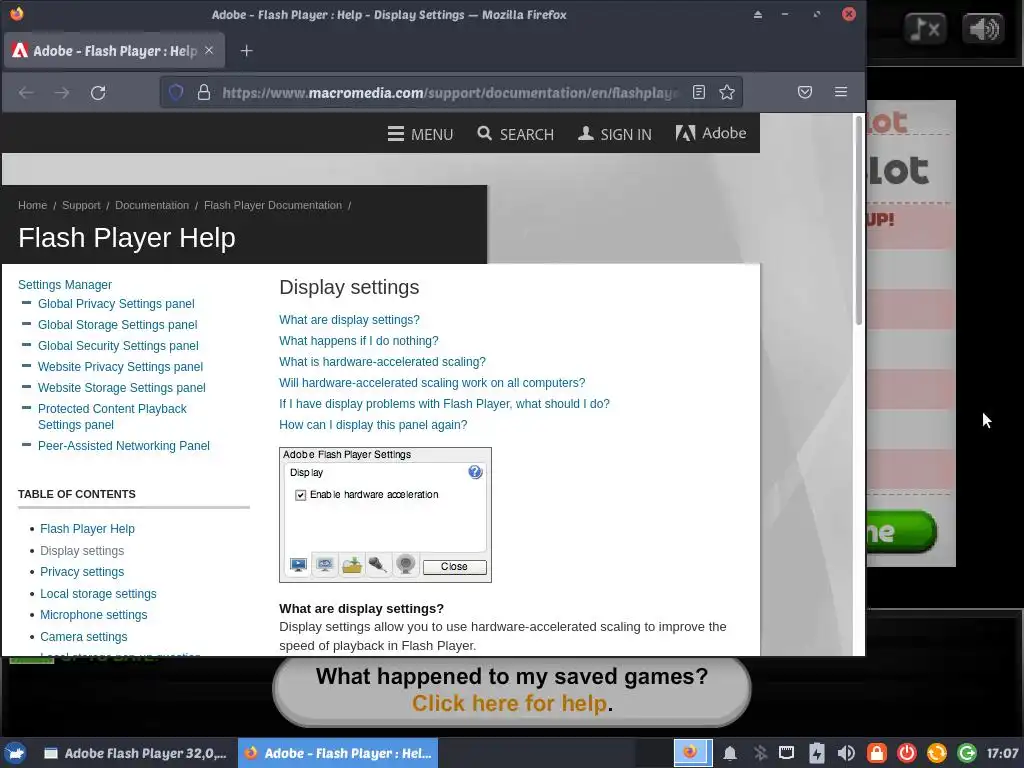Go forward with the Firefox forward arrow

coord(62,93)
